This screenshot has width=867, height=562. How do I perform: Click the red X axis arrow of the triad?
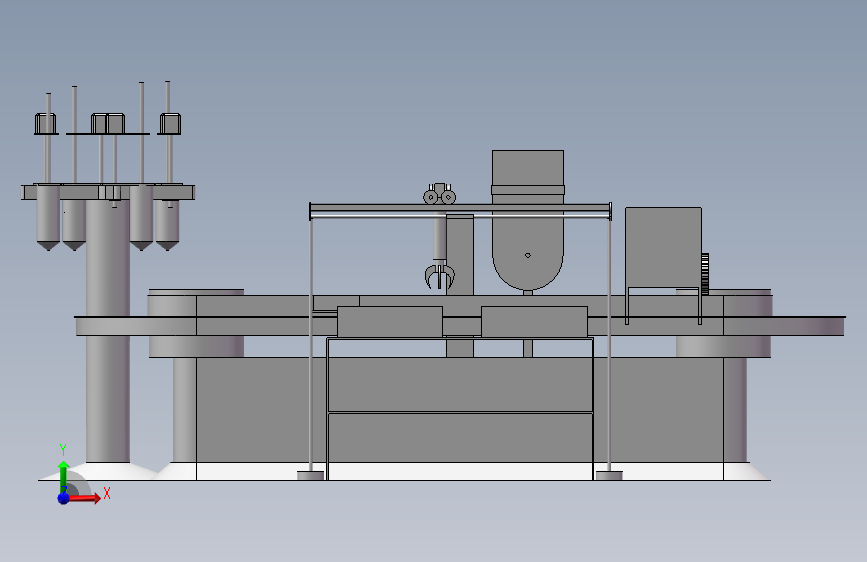click(86, 498)
